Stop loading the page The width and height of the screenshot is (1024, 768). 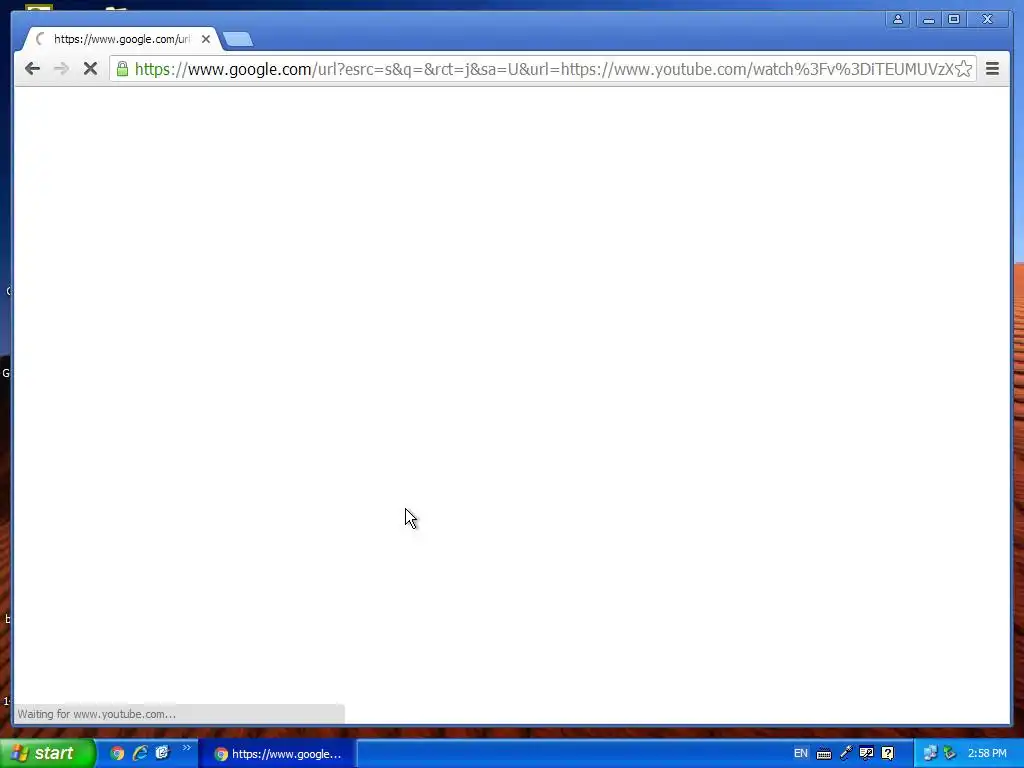90,69
